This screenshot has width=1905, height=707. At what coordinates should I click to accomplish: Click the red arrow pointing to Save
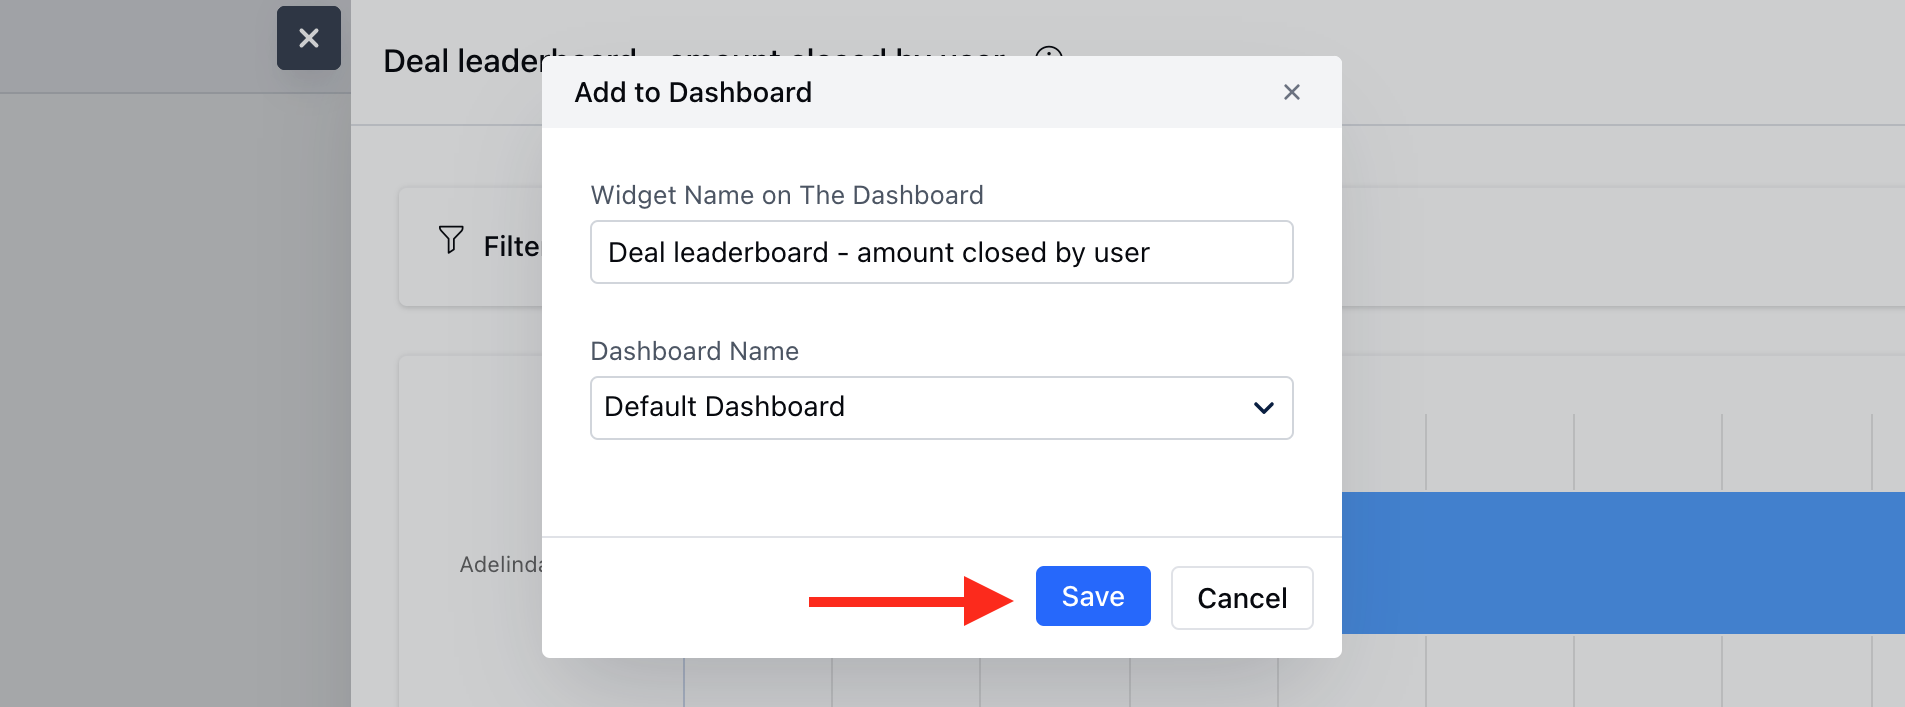[x=911, y=601]
